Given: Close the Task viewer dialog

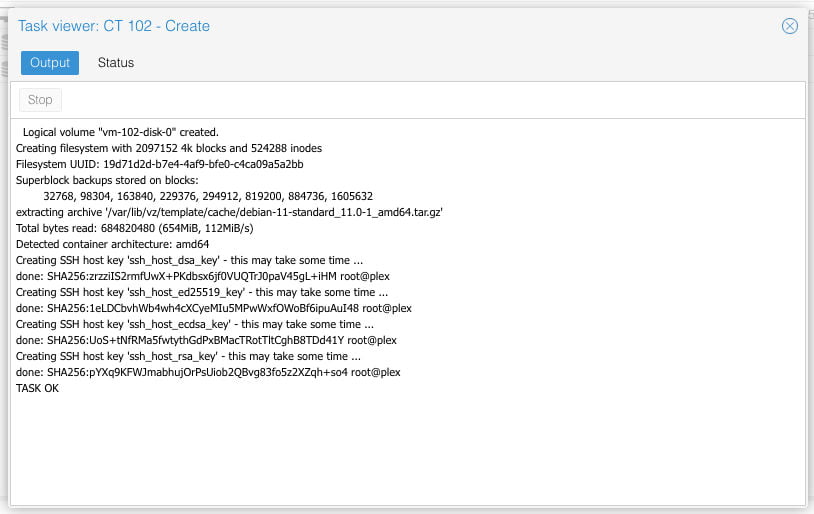Looking at the screenshot, I should [x=789, y=26].
